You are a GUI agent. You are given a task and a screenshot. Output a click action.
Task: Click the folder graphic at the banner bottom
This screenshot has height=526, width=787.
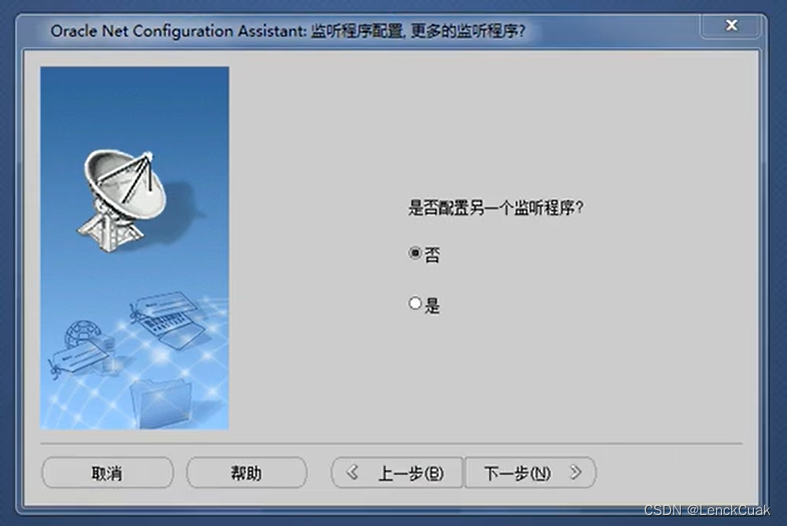point(161,404)
